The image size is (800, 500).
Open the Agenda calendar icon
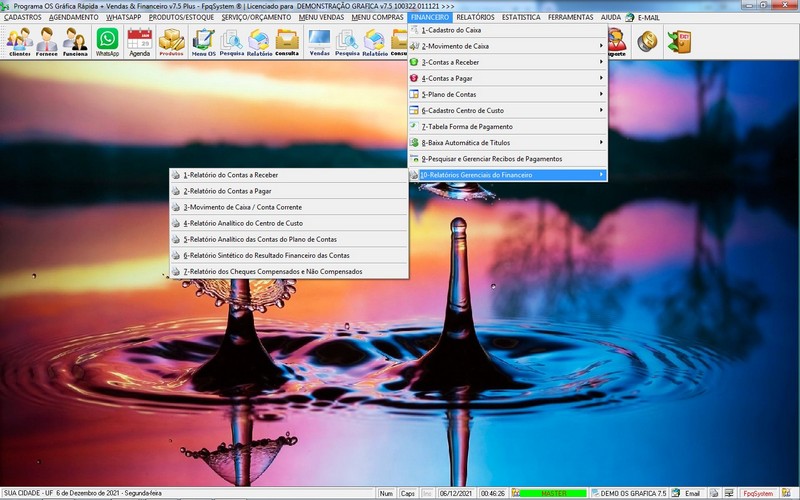pos(139,41)
